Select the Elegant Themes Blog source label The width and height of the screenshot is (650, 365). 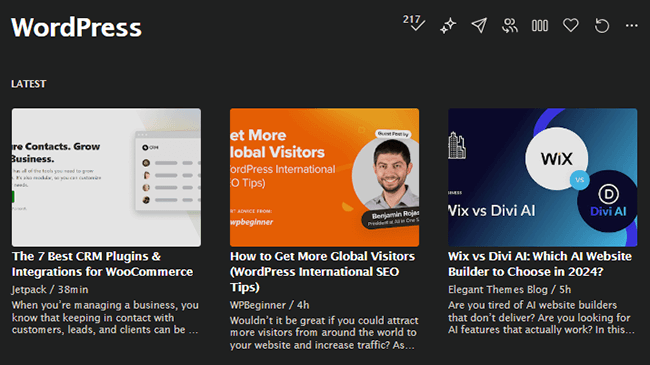point(498,290)
